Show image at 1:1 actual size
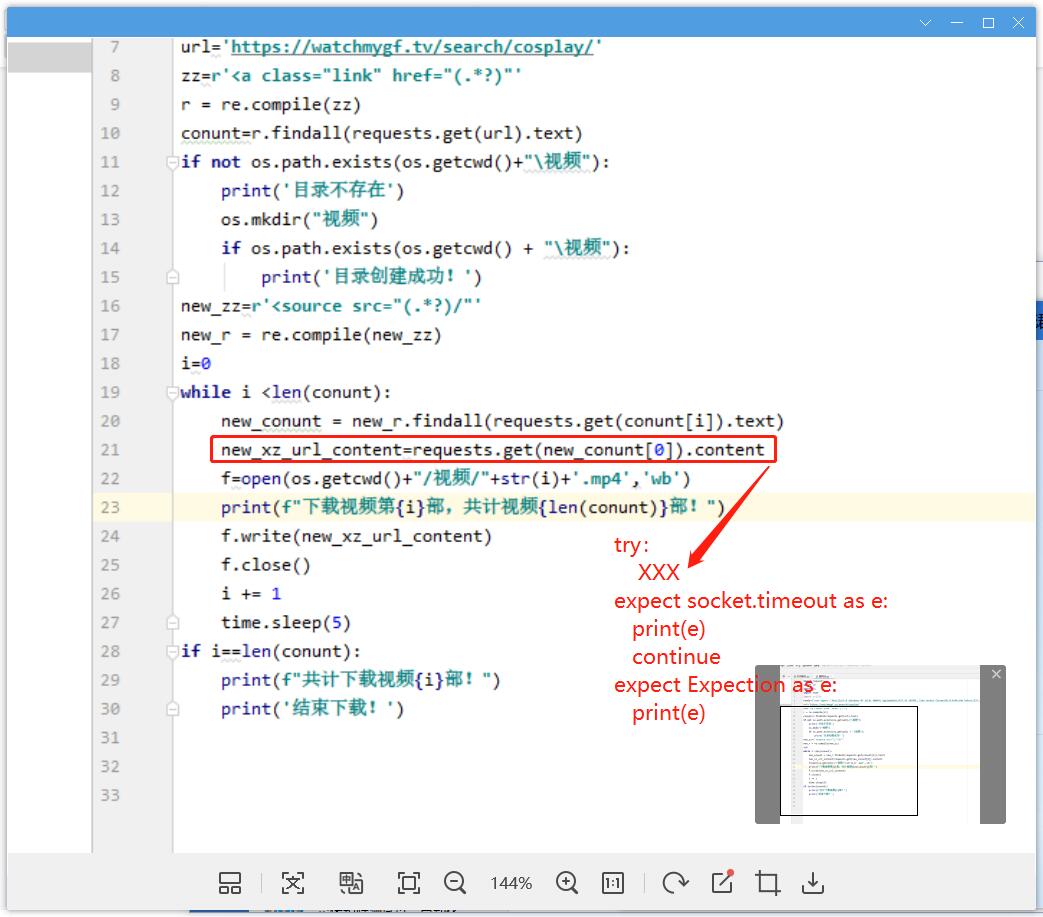 [613, 883]
